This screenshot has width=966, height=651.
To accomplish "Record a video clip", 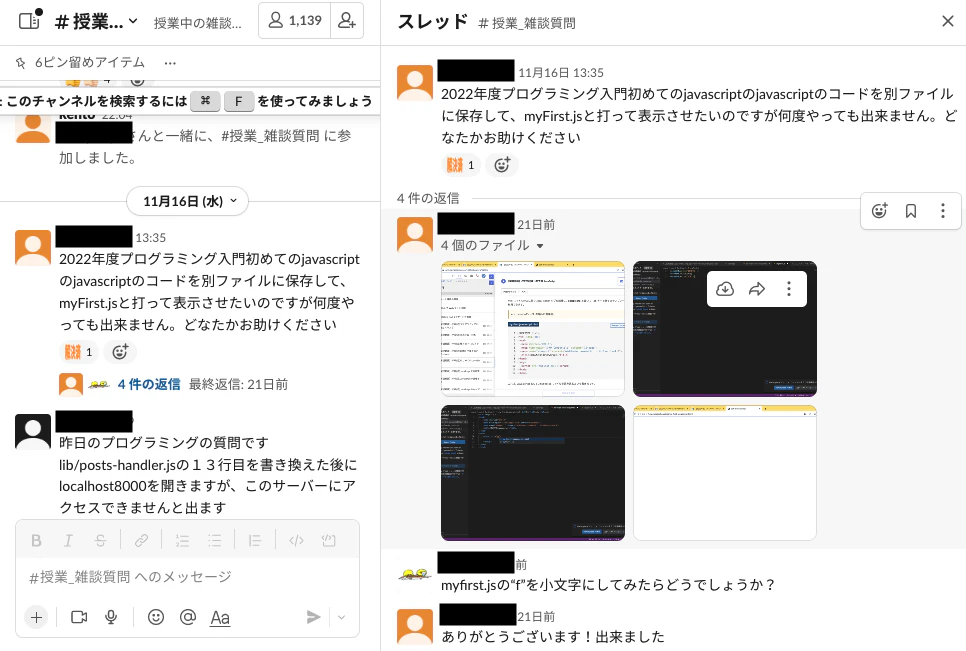I will (79, 617).
